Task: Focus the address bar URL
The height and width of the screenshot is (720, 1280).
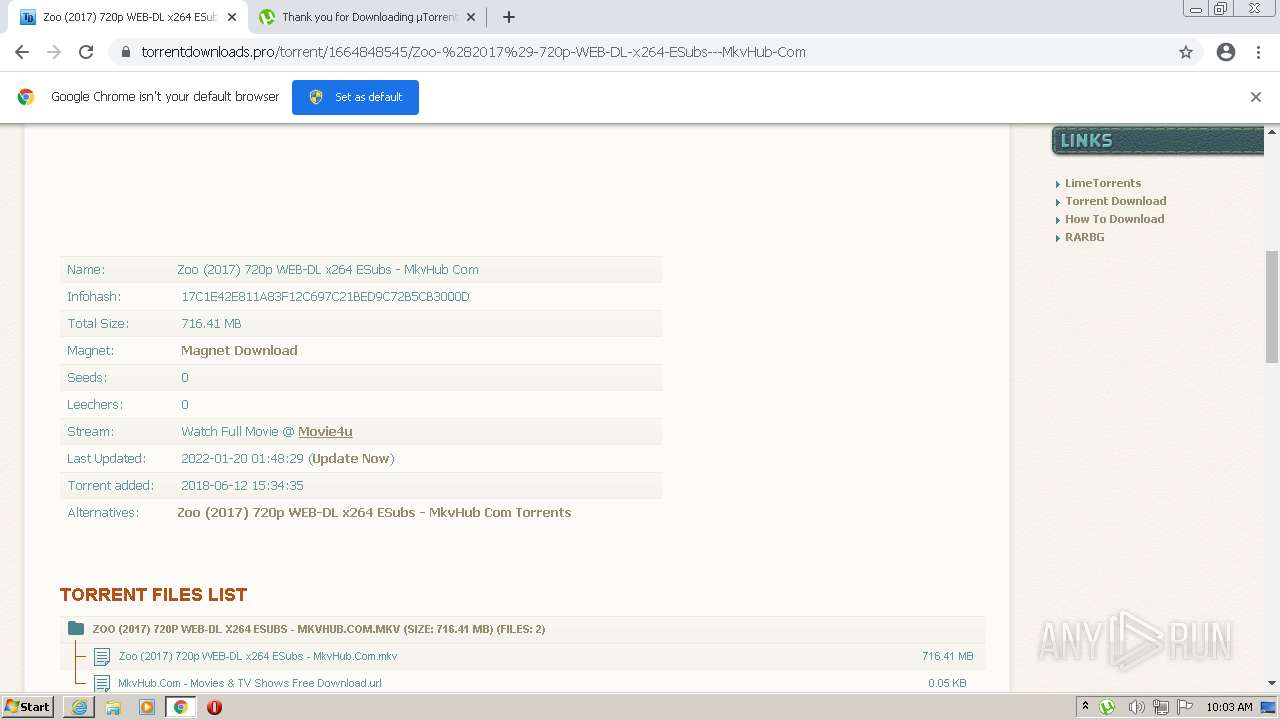Action: [473, 52]
